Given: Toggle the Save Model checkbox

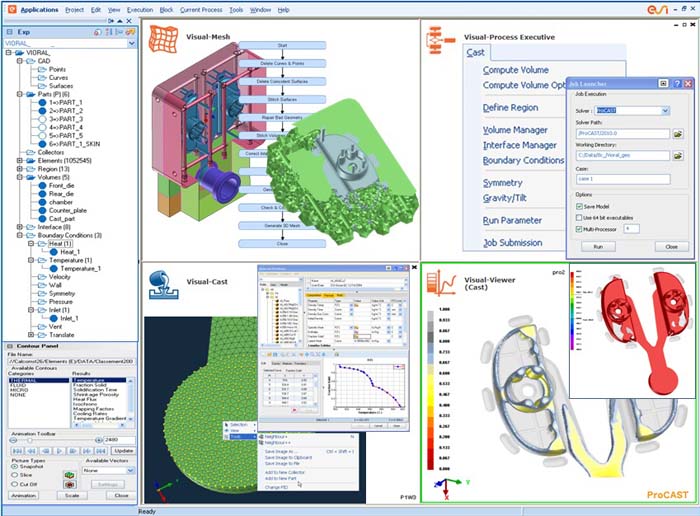Looking at the screenshot, I should pyautogui.click(x=579, y=206).
